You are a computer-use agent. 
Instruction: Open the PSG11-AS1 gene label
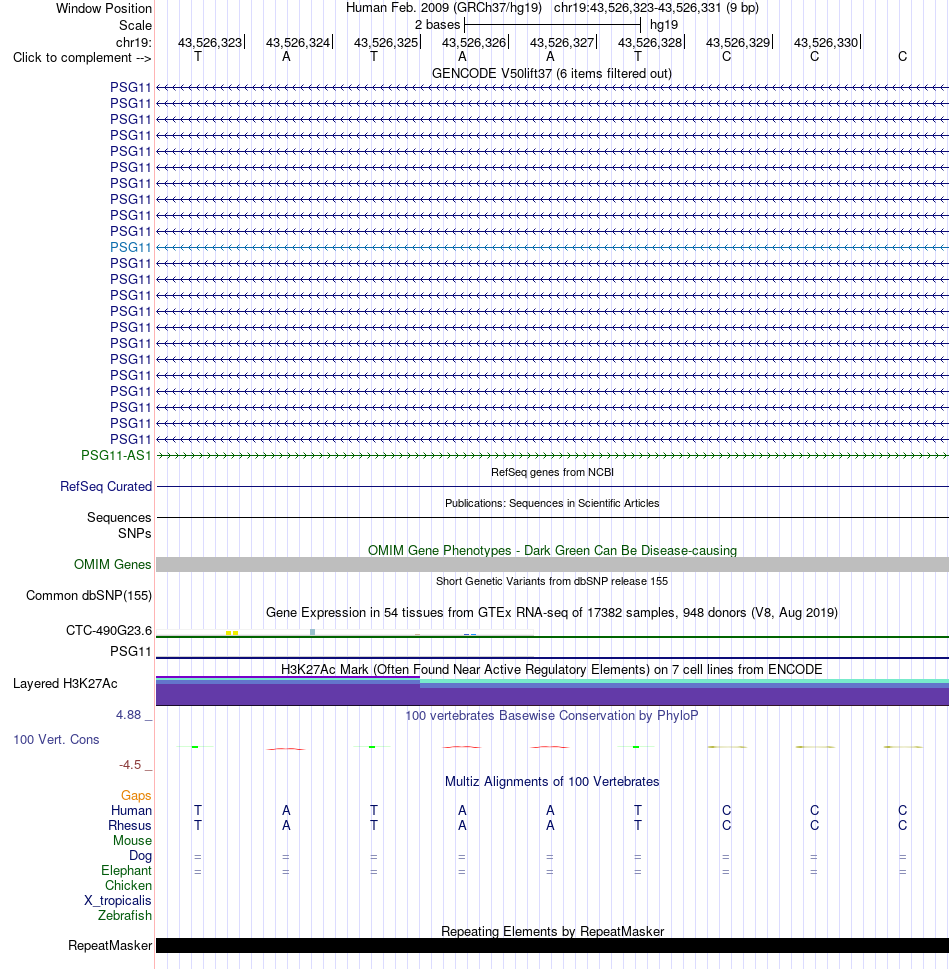point(116,455)
